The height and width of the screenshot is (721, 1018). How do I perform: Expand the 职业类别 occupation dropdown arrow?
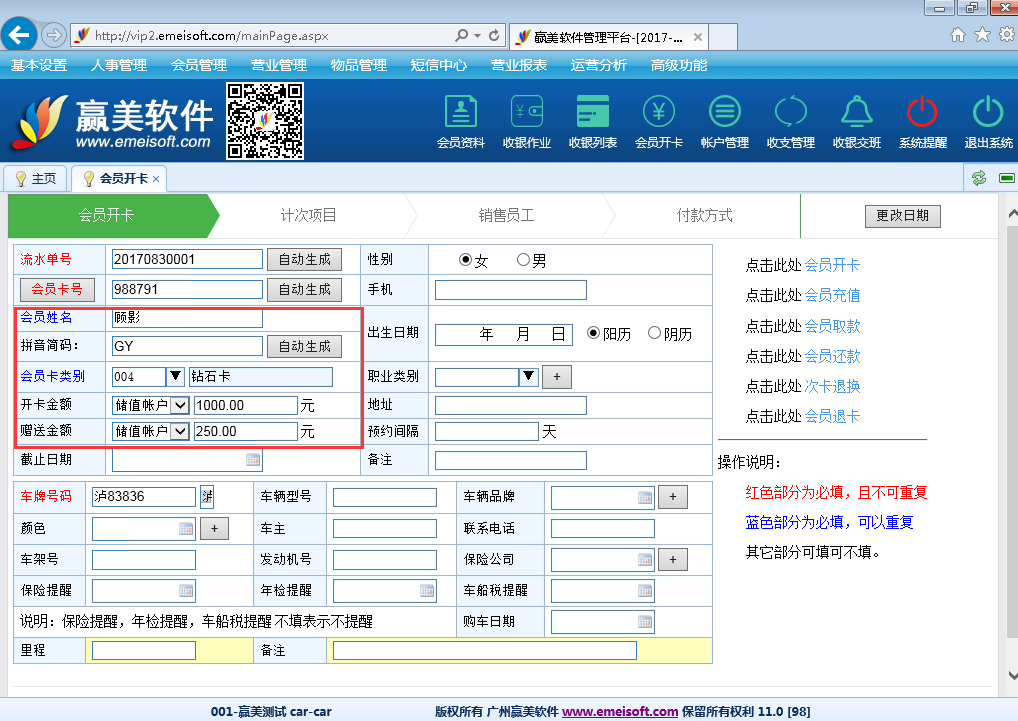529,377
